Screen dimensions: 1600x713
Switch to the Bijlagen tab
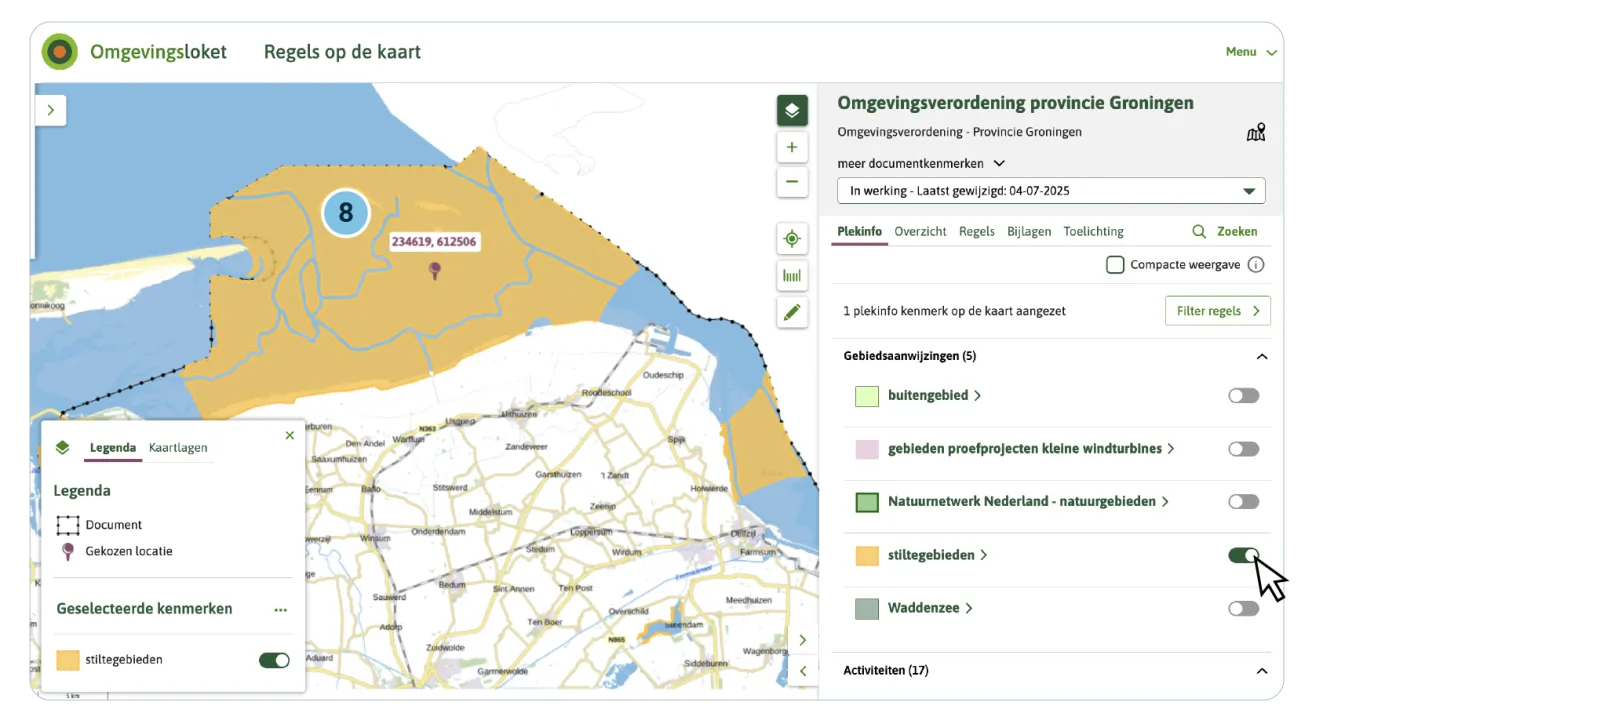pos(1029,231)
